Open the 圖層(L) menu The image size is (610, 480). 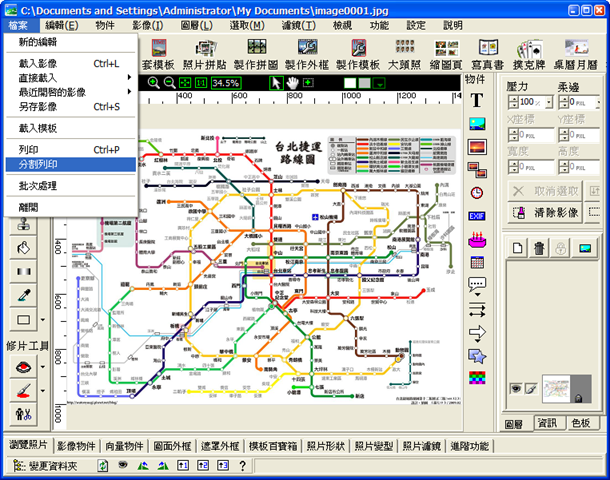[x=196, y=26]
